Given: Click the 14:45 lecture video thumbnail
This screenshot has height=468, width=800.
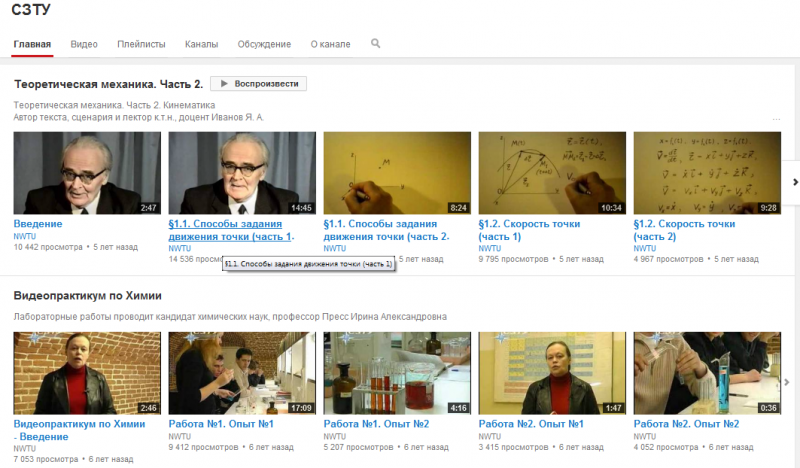Looking at the screenshot, I should [242, 173].
